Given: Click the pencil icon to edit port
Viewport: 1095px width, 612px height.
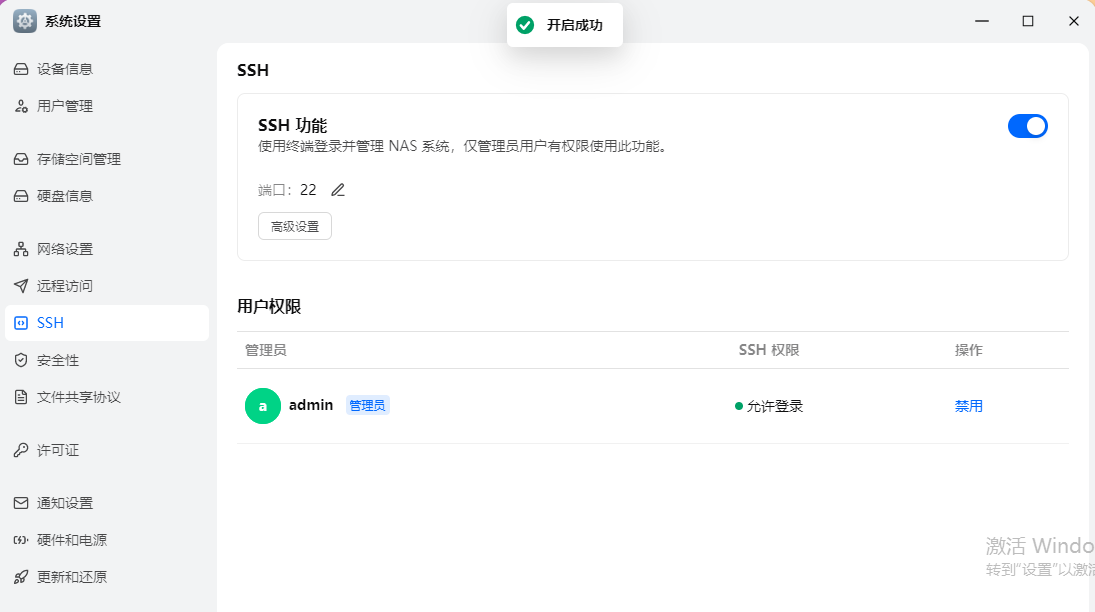Looking at the screenshot, I should pos(338,190).
